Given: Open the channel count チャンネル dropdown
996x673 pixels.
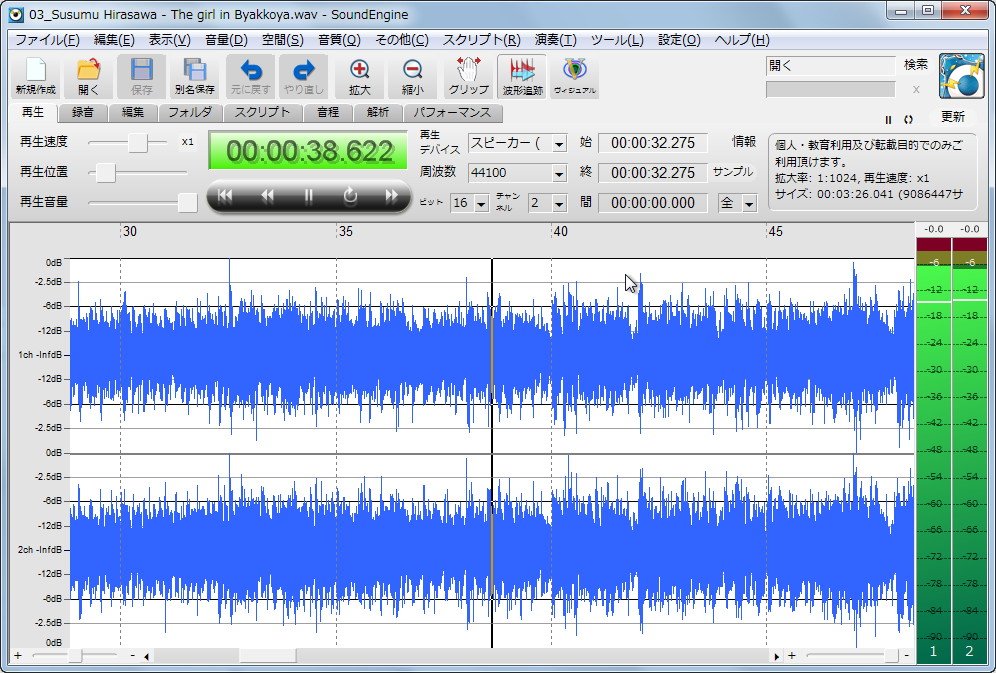Looking at the screenshot, I should (557, 202).
